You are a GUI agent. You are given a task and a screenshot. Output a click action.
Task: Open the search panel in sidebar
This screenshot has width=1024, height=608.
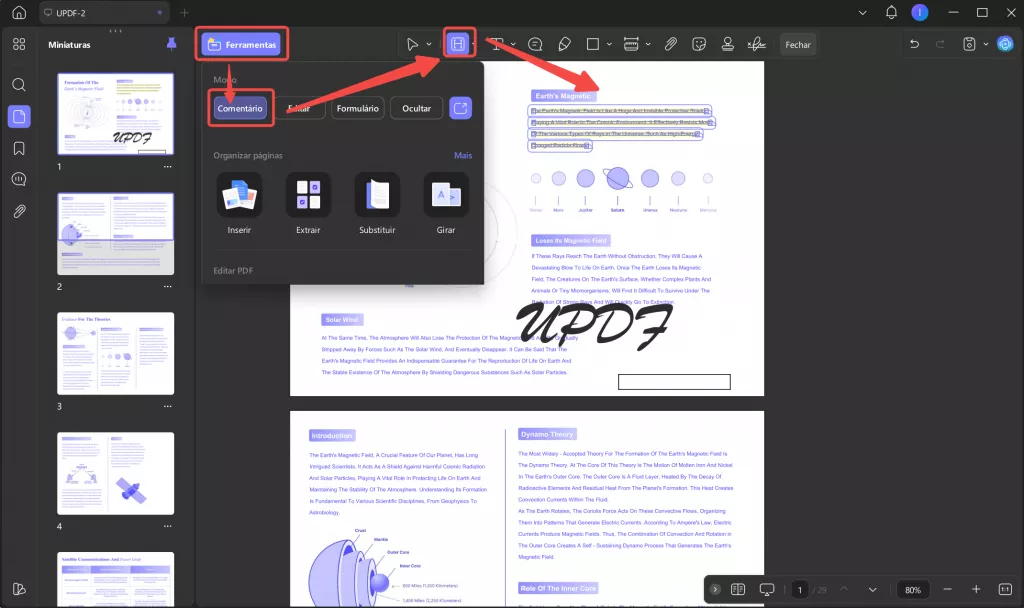click(19, 85)
